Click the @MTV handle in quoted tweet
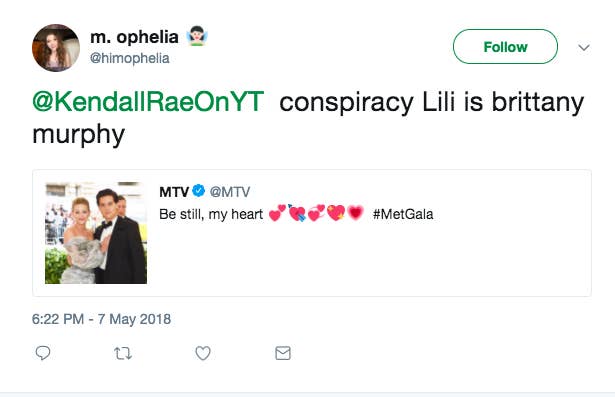Viewport: 615px width, 397px height. point(229,191)
